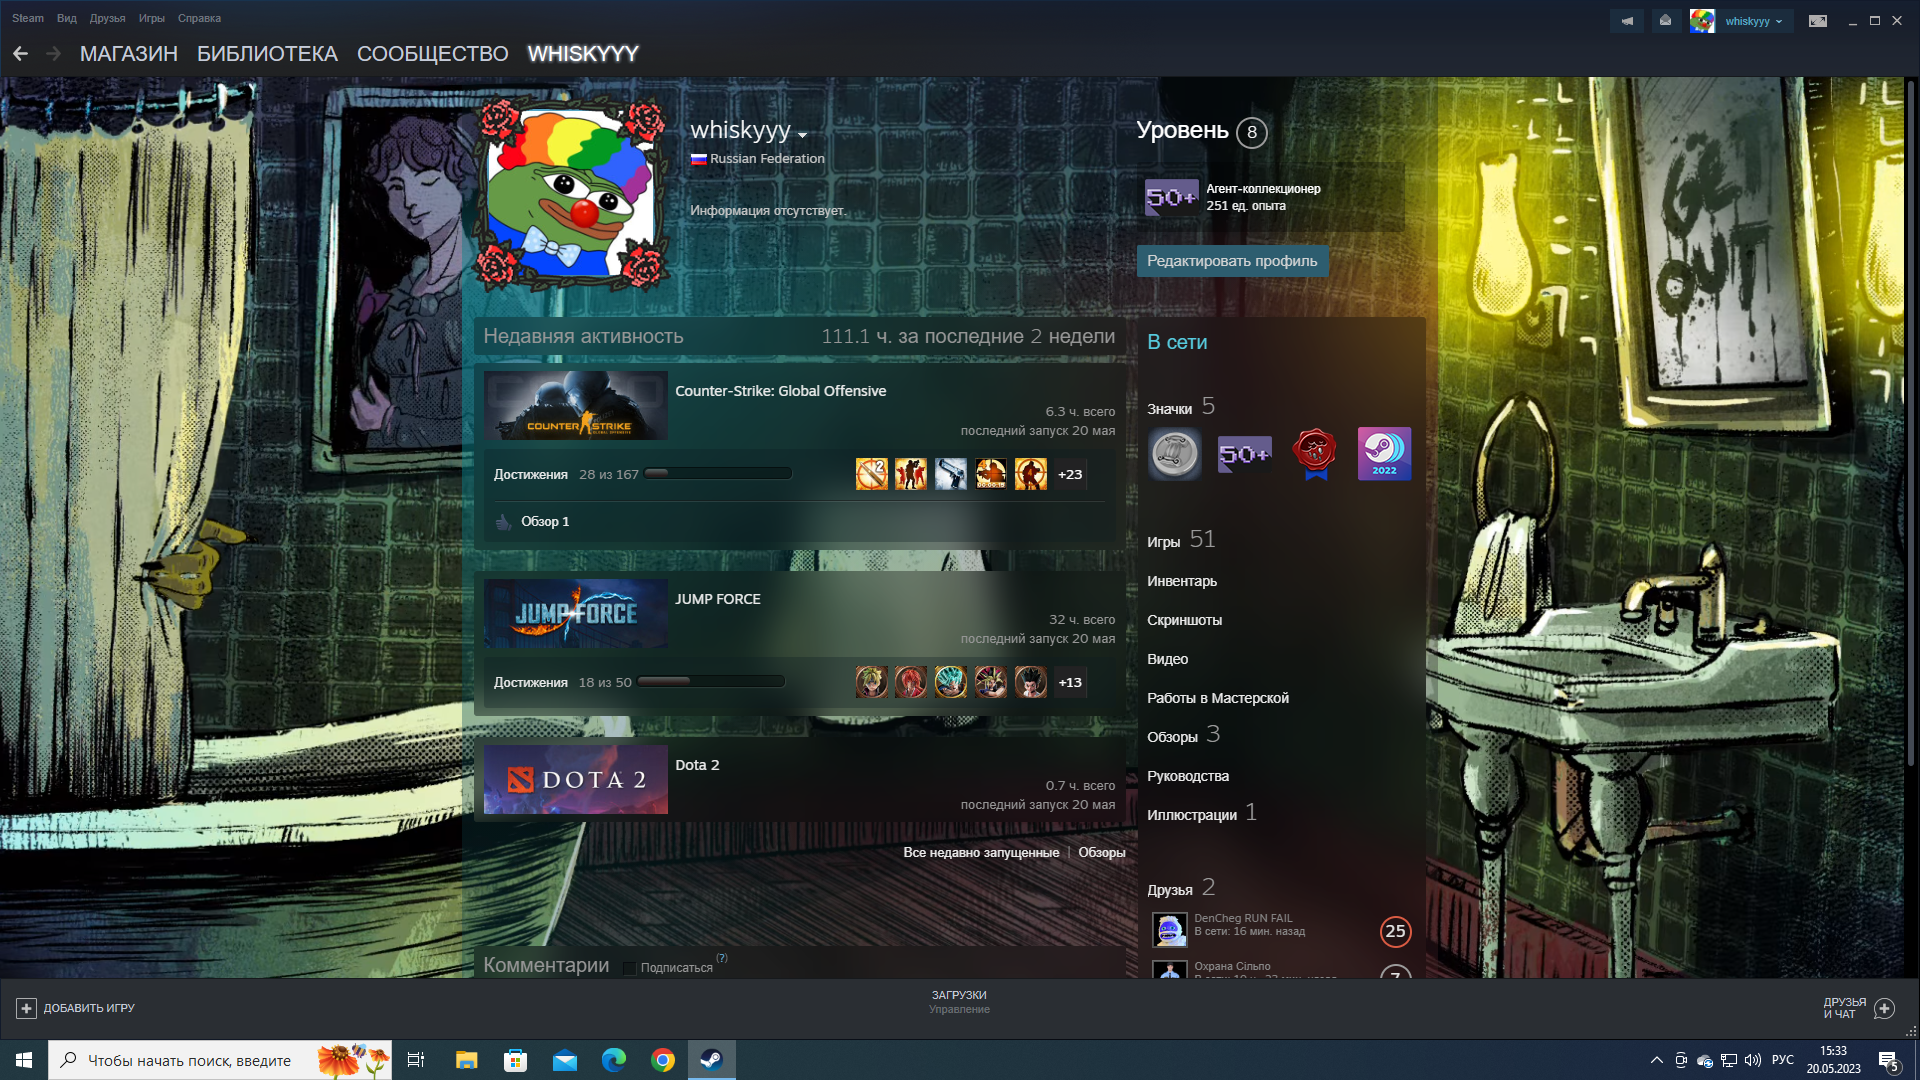View the red wax seal badge

tap(1315, 454)
